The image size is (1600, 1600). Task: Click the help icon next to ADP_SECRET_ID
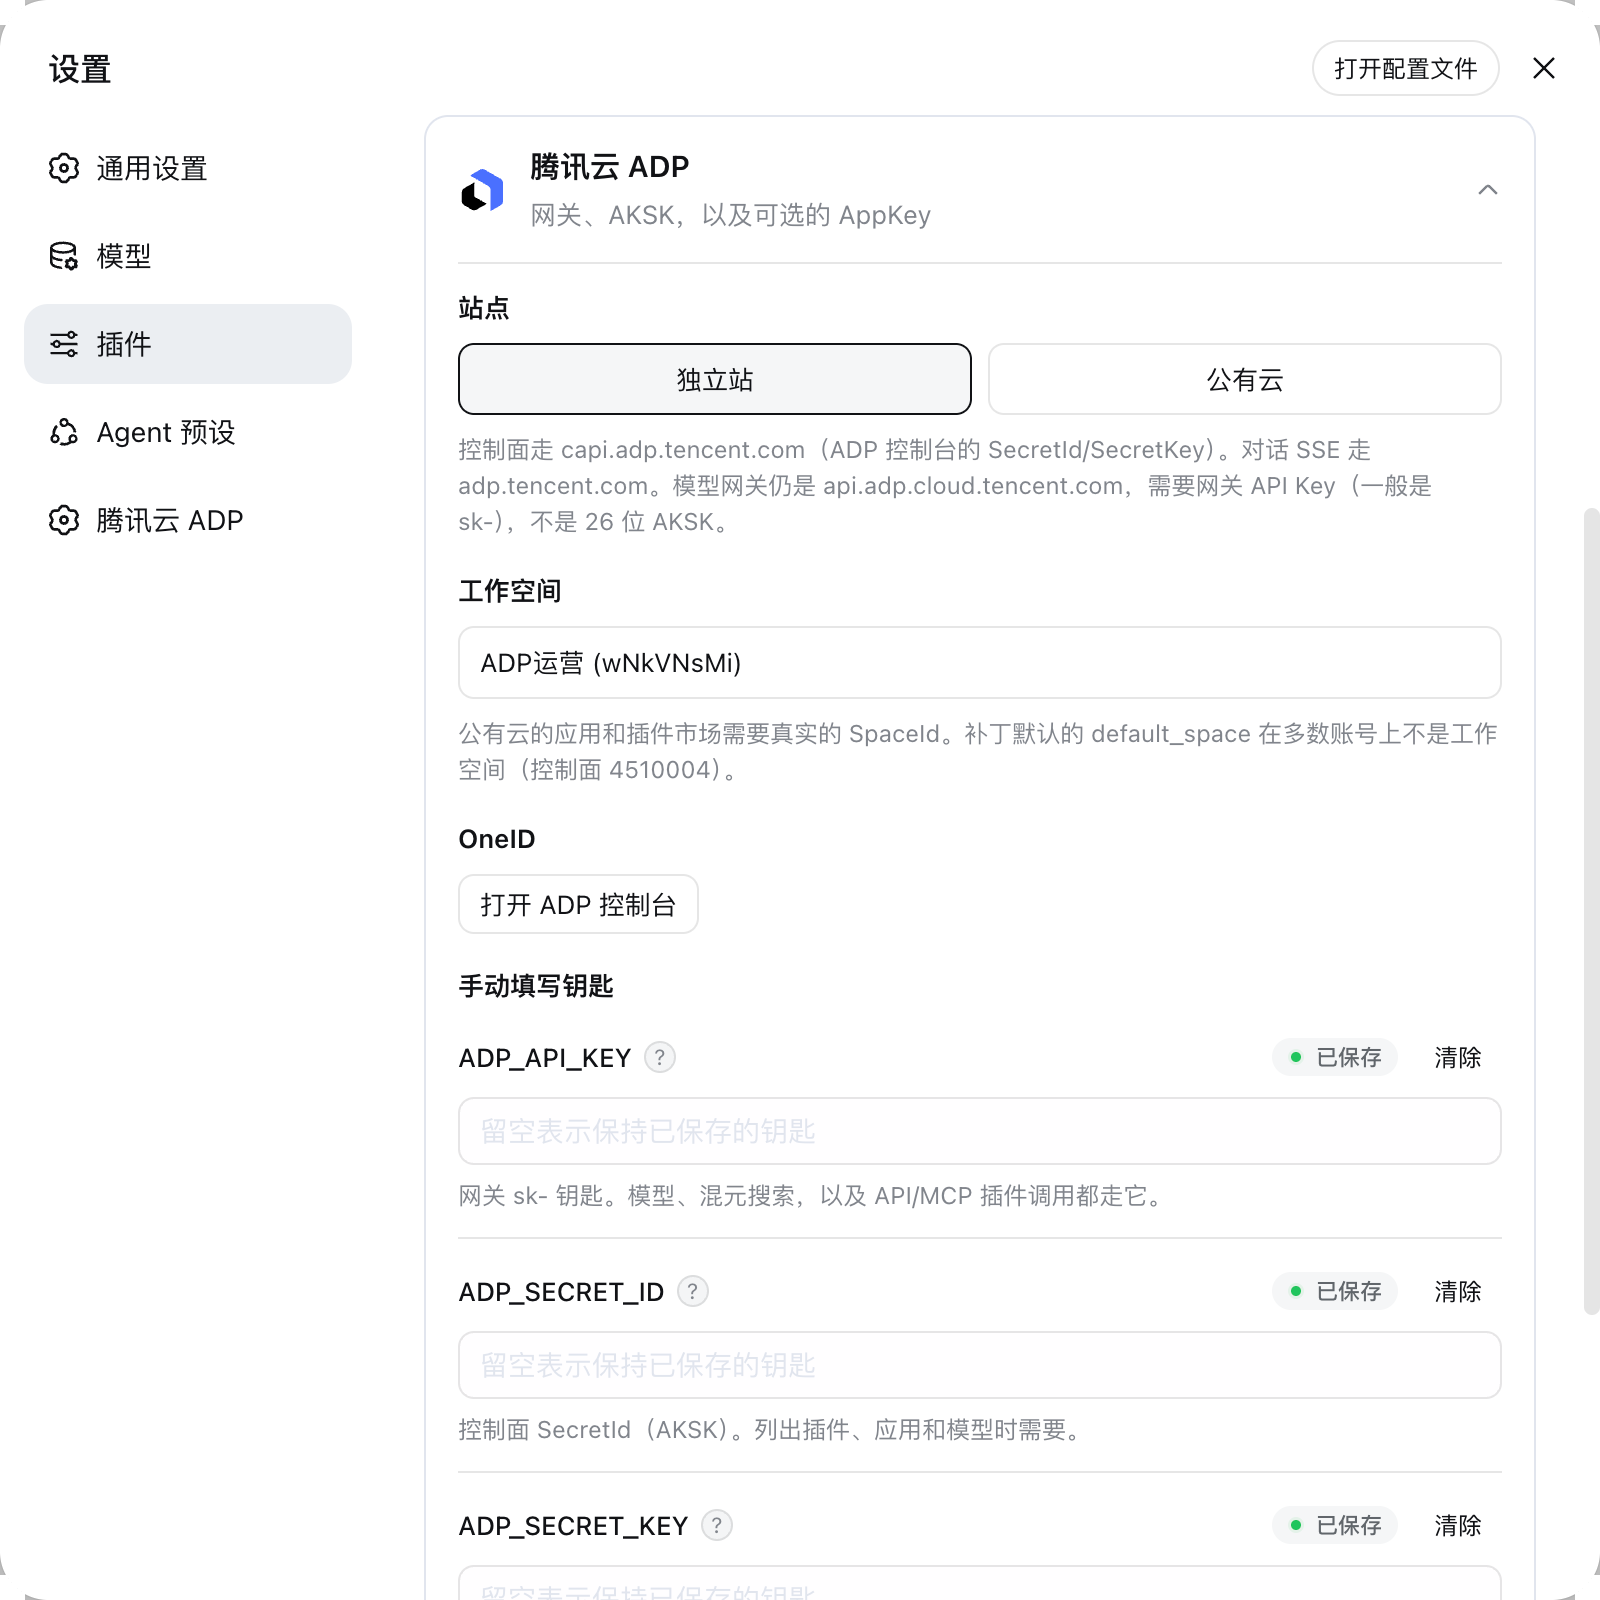click(x=693, y=1291)
